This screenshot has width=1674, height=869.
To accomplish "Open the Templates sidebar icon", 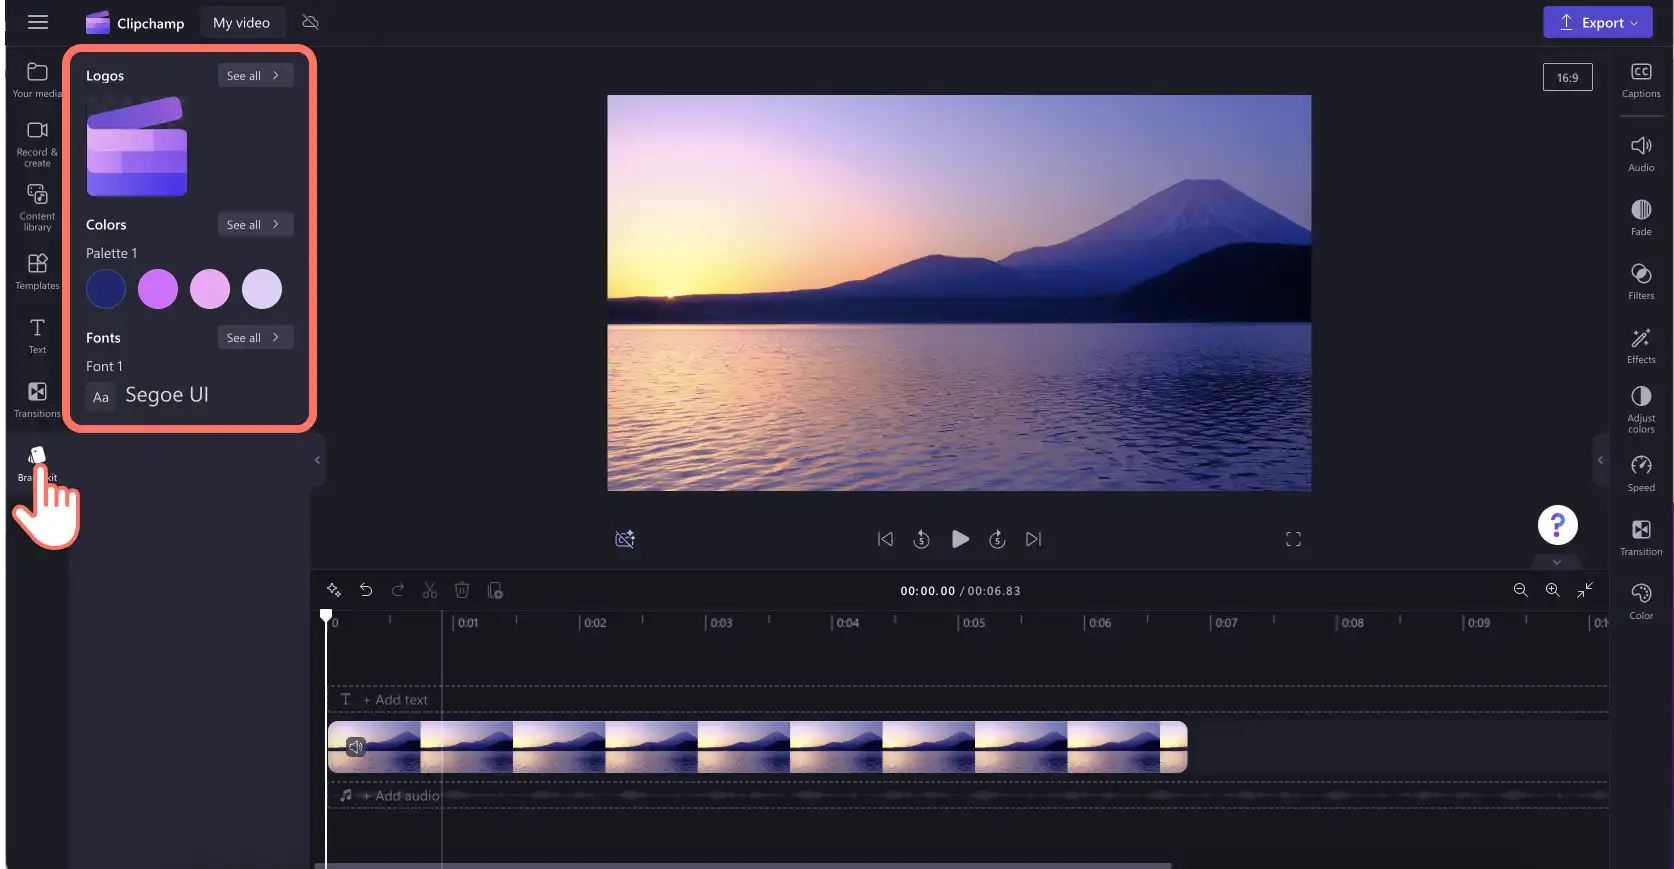I will click(37, 272).
